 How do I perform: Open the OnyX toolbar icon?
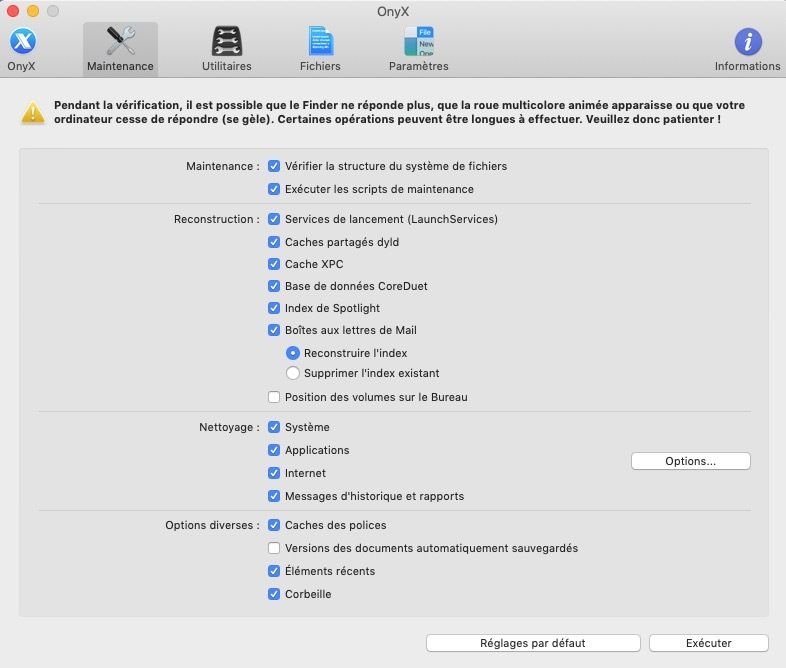click(23, 41)
